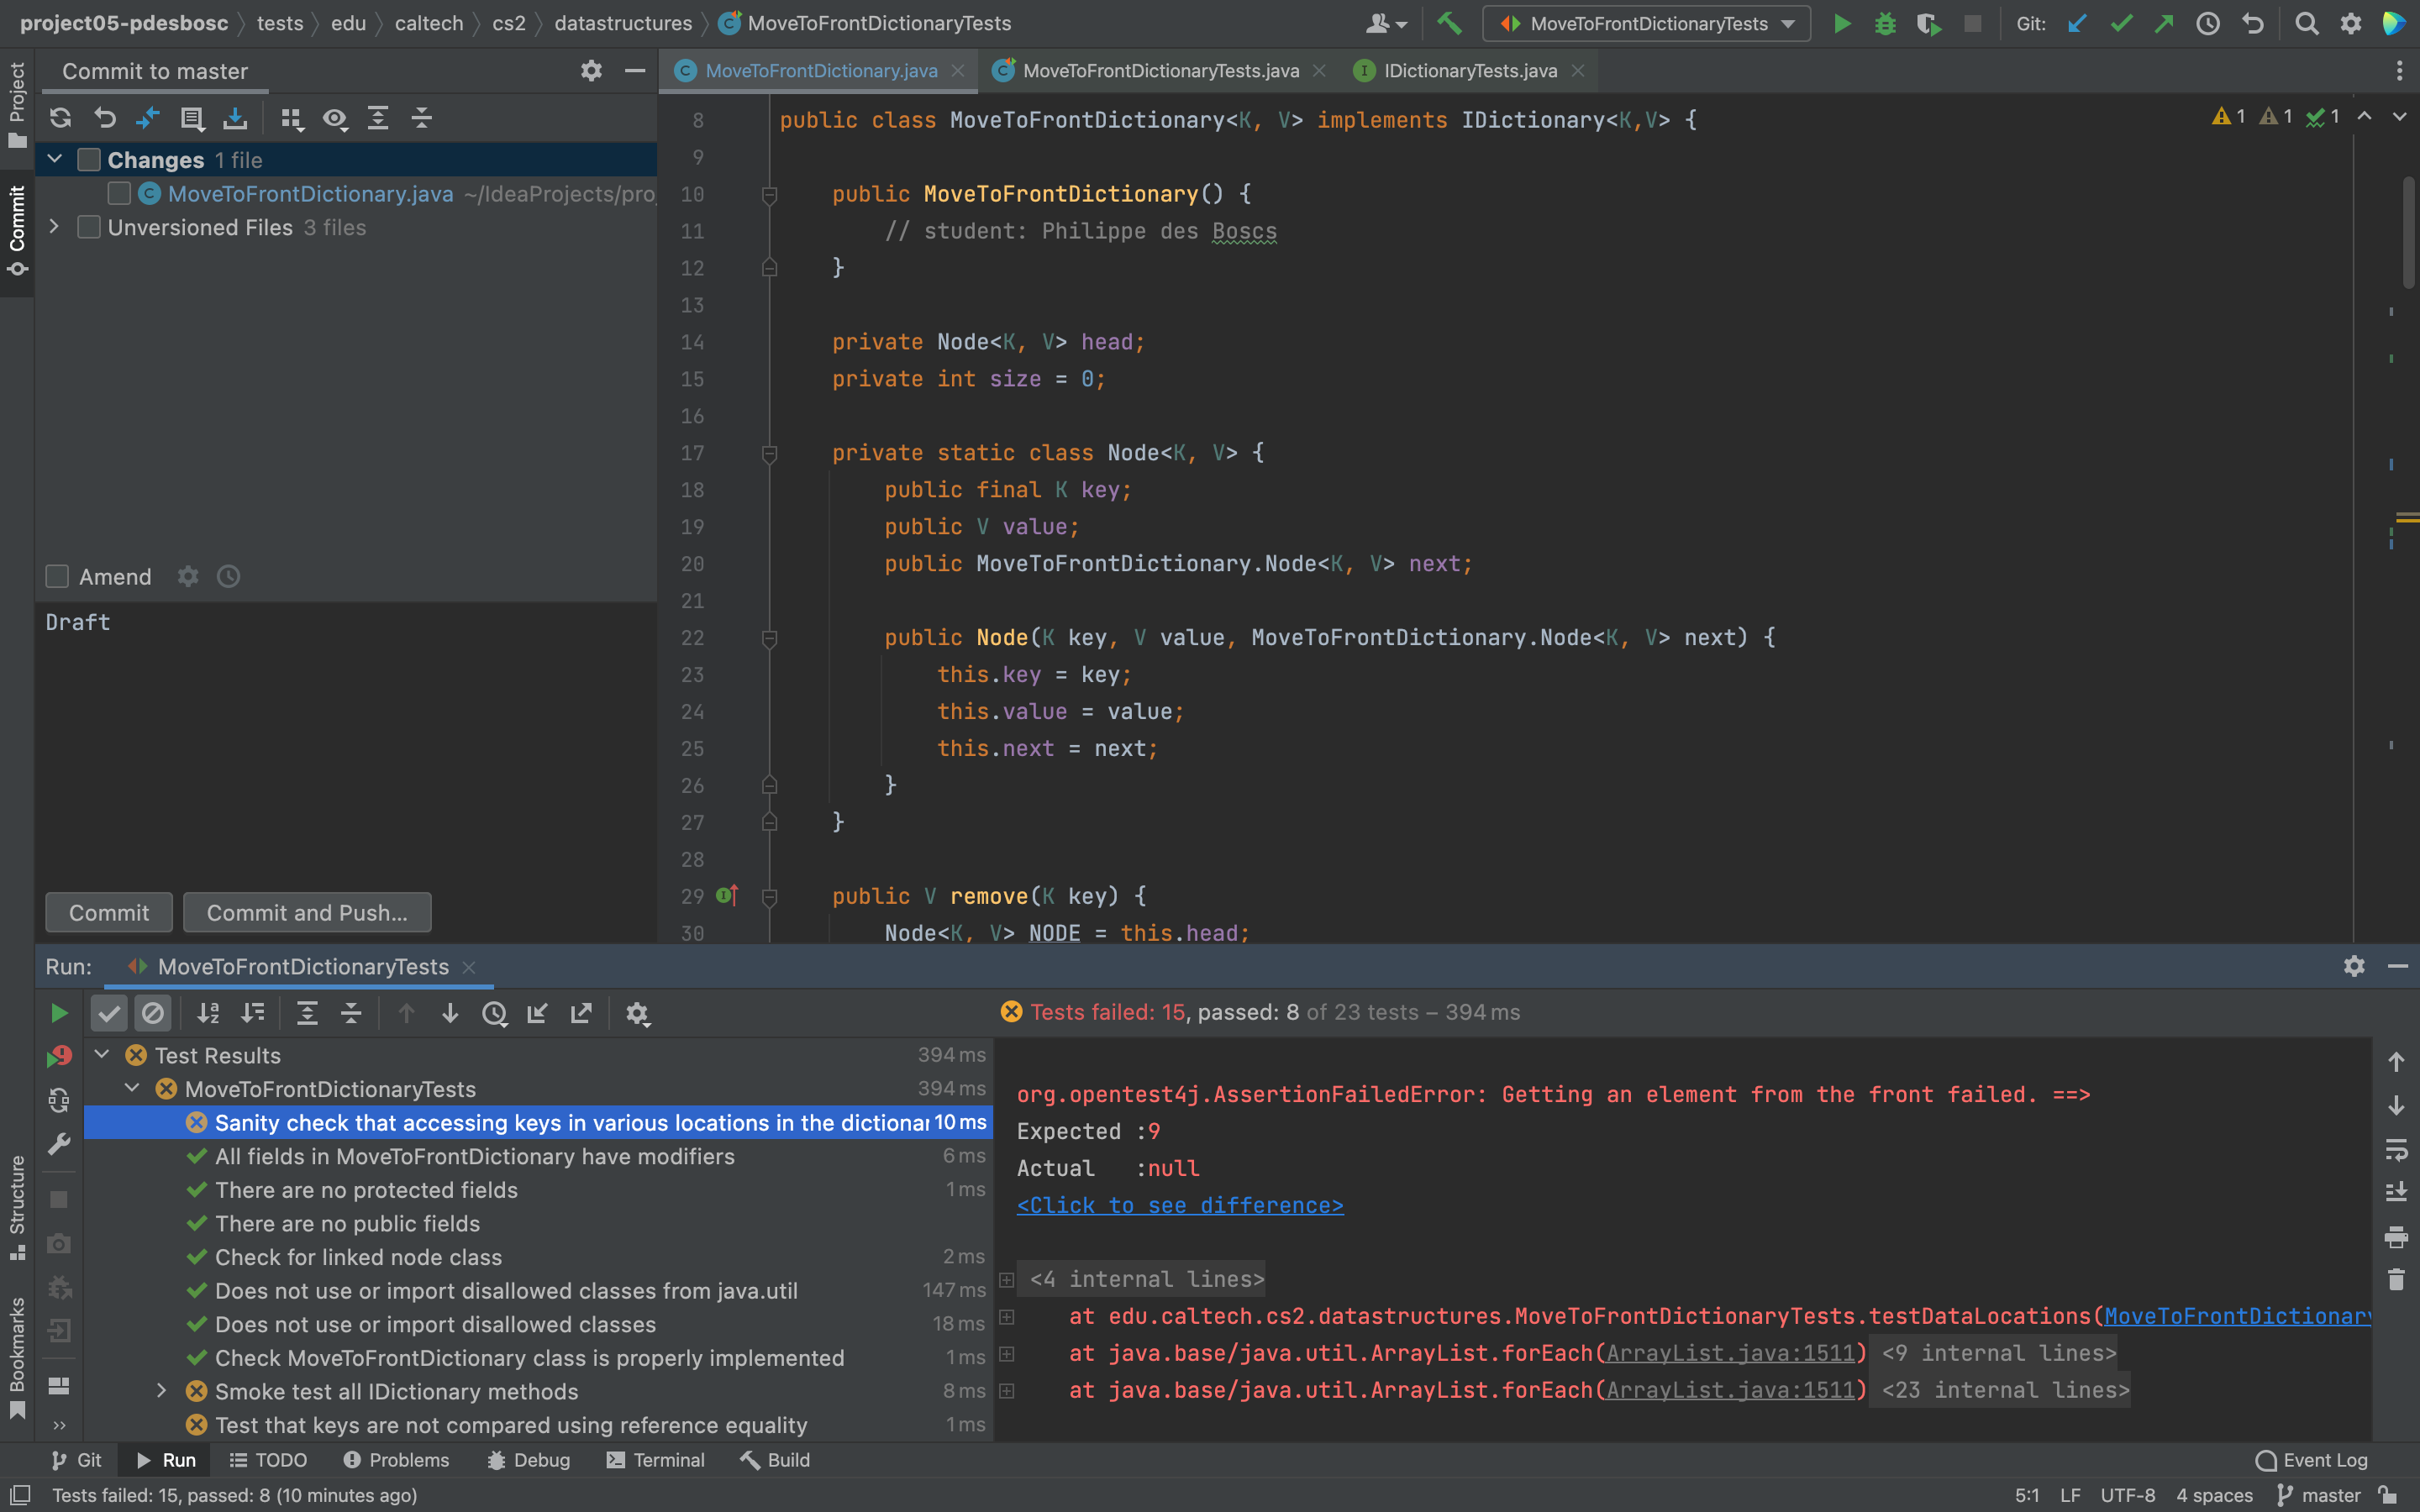
Task: Click the Debug bug icon in top toolbar
Action: (x=1885, y=23)
